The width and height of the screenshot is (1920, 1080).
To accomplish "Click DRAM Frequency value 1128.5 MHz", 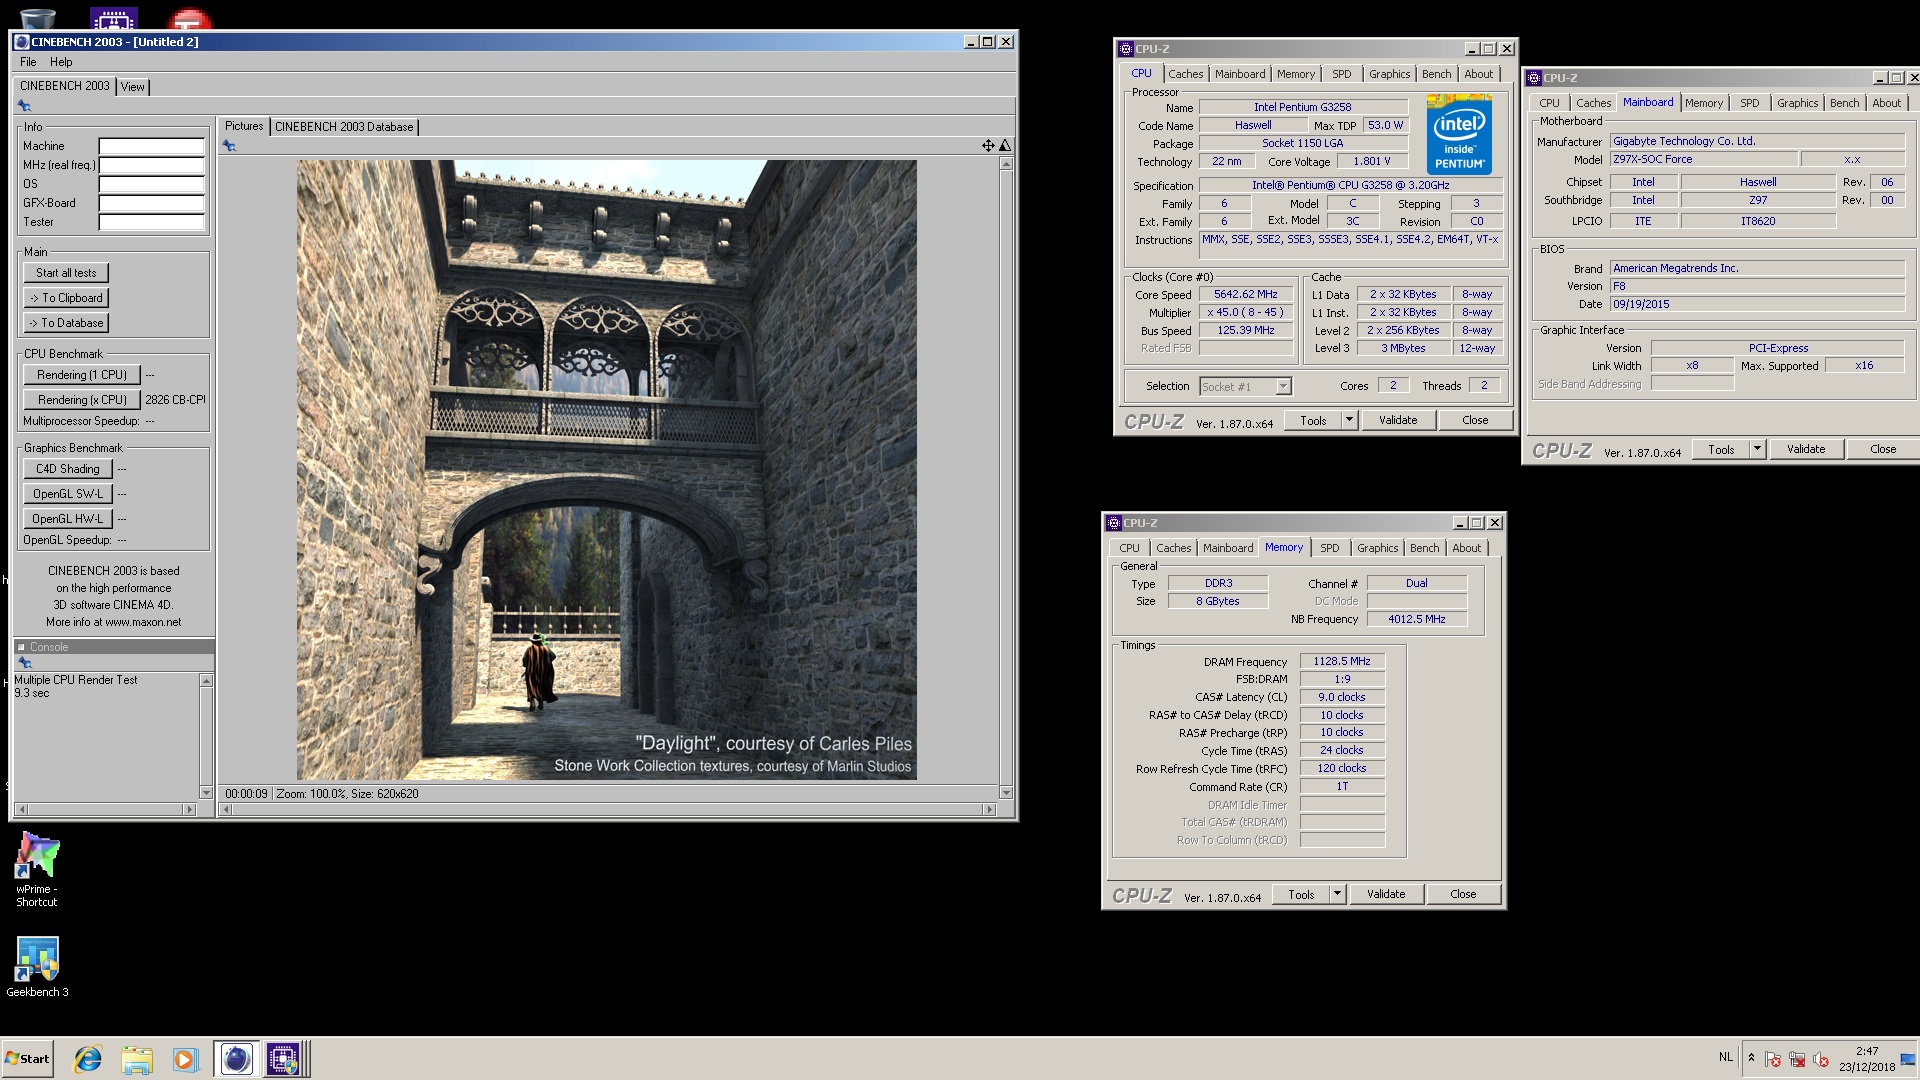I will 1342,661.
